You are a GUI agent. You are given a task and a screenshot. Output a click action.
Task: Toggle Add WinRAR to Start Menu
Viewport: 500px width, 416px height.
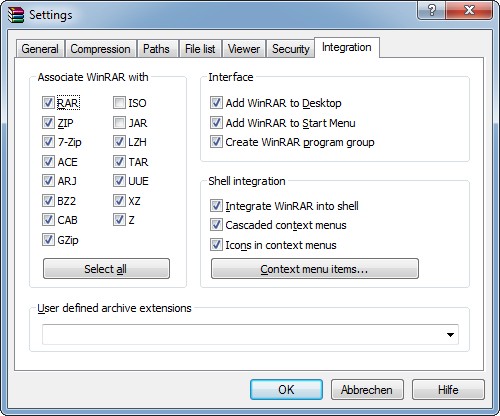pyautogui.click(x=216, y=123)
